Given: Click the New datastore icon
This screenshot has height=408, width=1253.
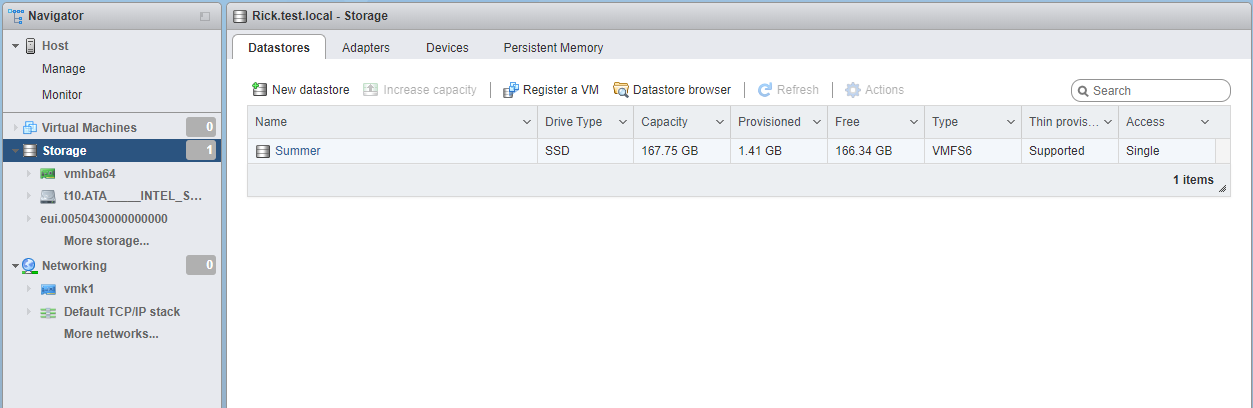Looking at the screenshot, I should pos(260,90).
